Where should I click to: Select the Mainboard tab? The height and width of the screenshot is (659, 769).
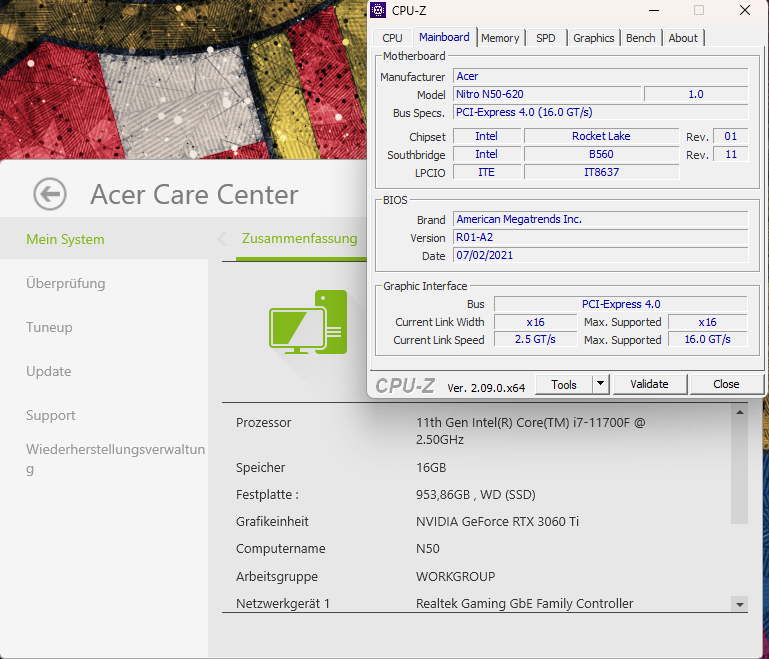click(x=444, y=37)
